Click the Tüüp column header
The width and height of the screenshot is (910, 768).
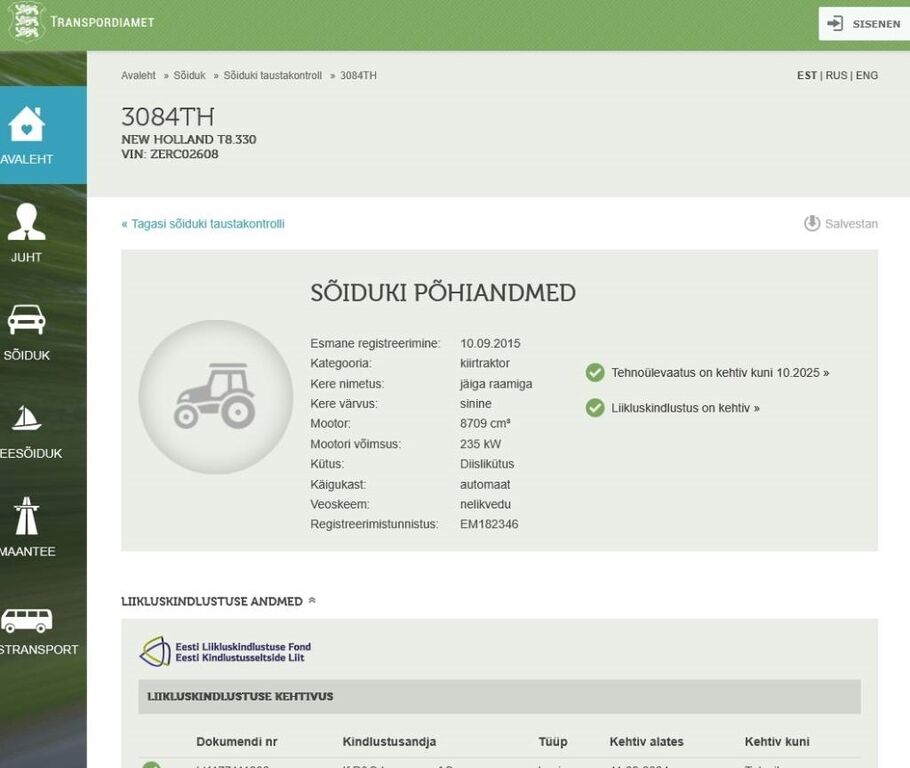pyautogui.click(x=552, y=741)
